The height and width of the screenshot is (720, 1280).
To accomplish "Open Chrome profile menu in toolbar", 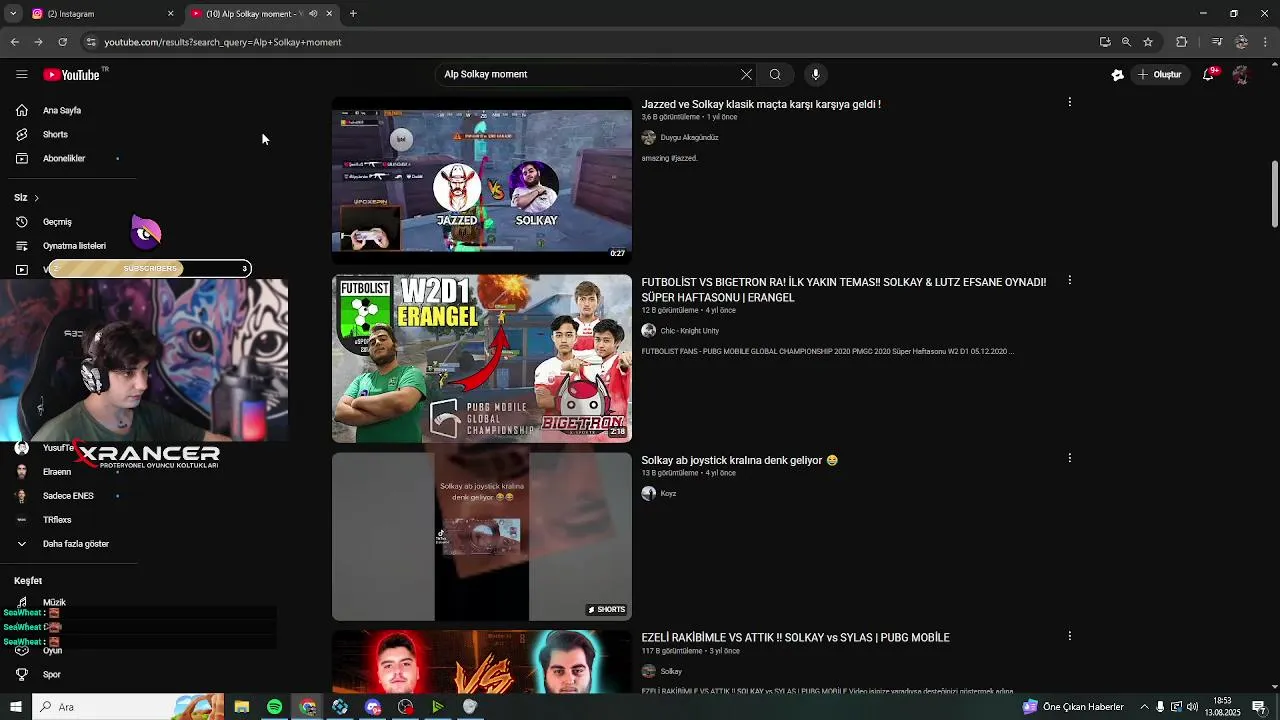I will [x=1242, y=42].
